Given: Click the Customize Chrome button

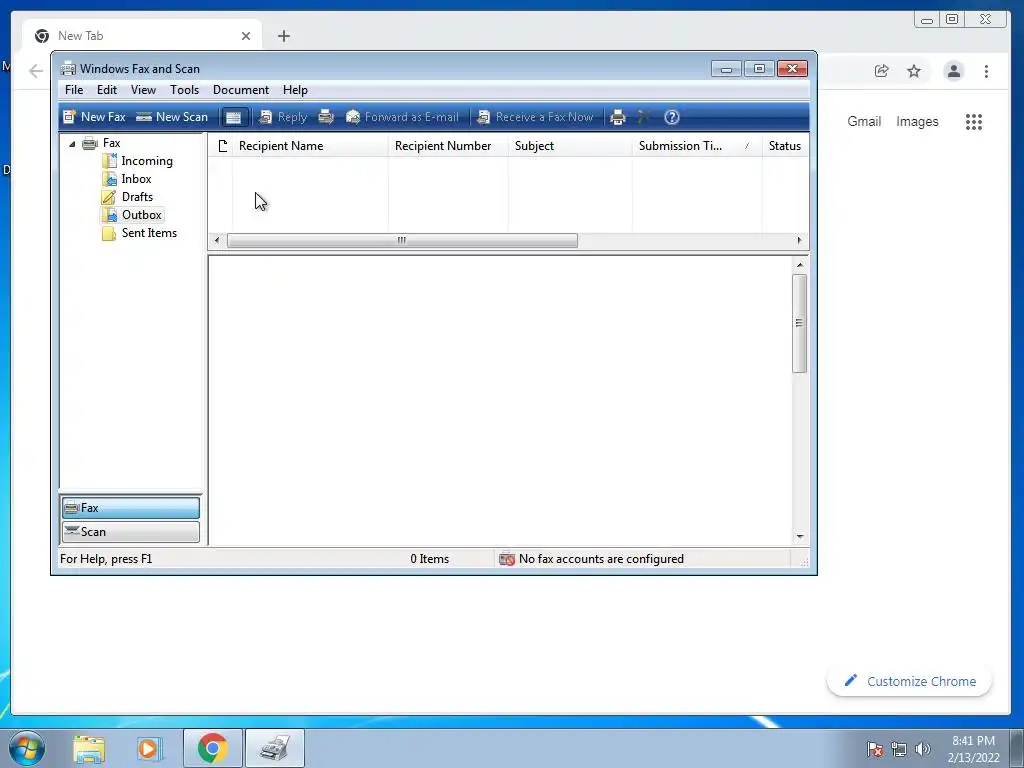Looking at the screenshot, I should pyautogui.click(x=909, y=681).
